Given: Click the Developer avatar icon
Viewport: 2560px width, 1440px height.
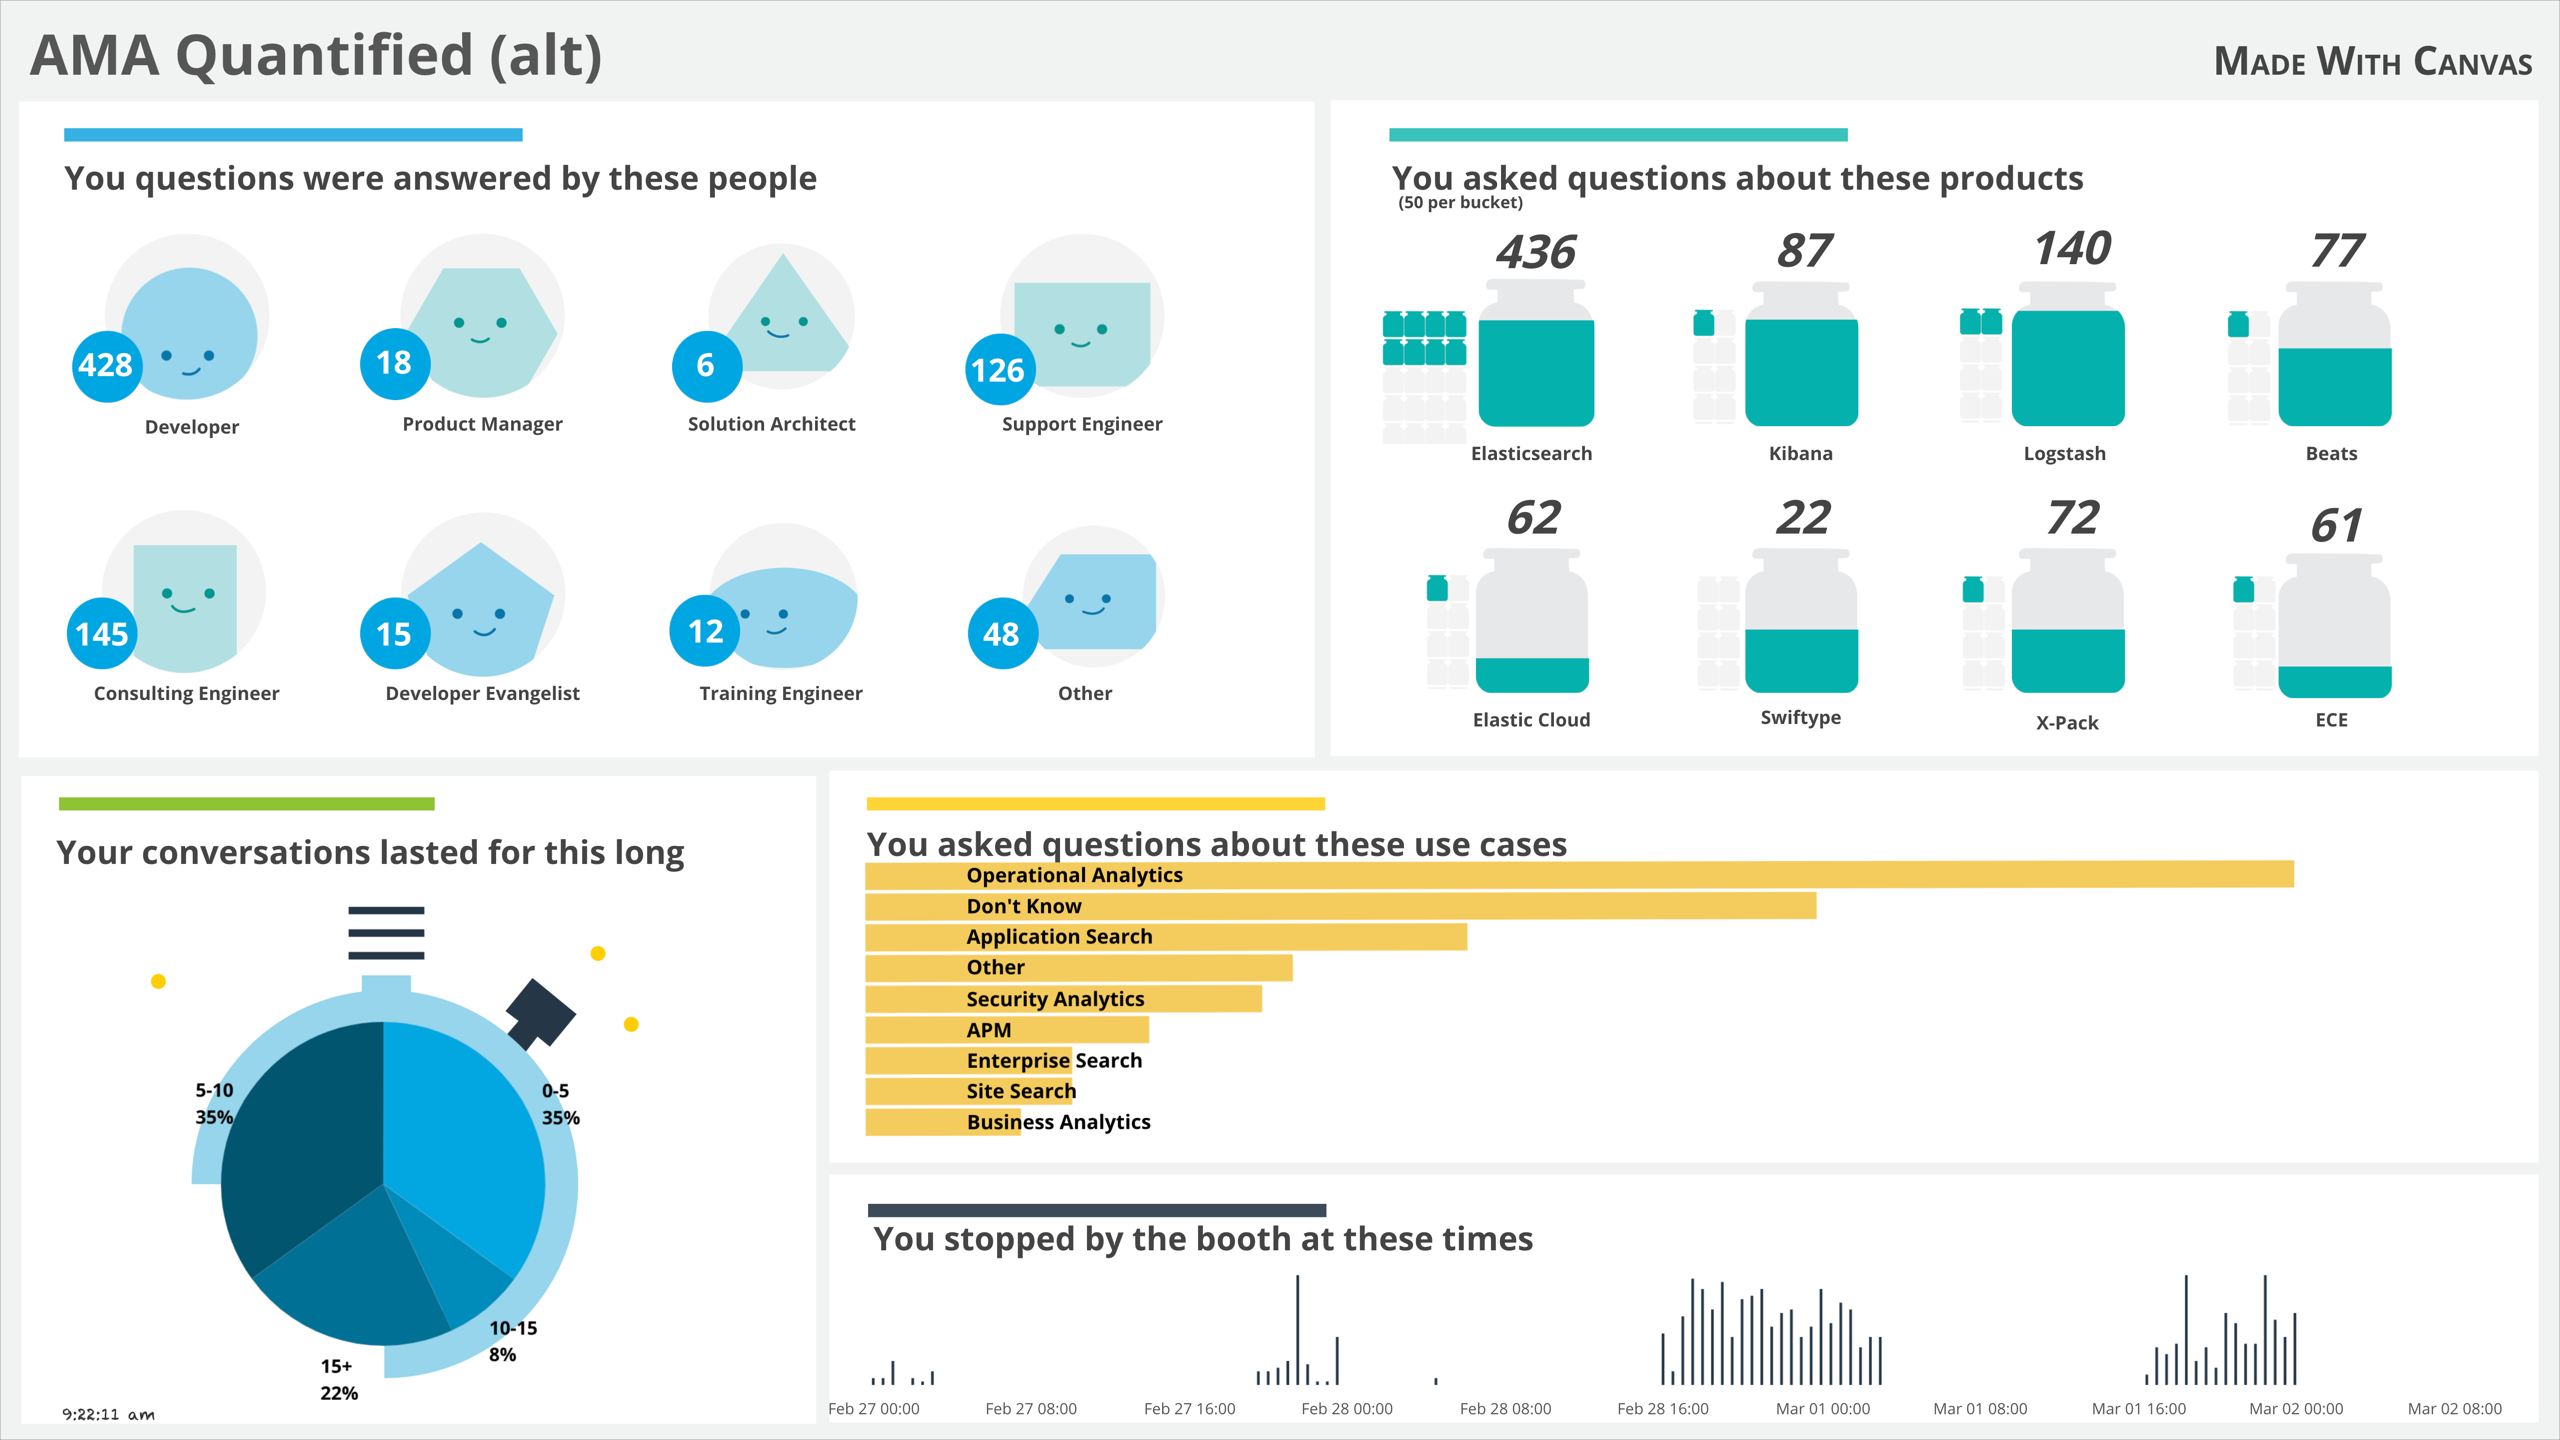Looking at the screenshot, I should [190, 330].
